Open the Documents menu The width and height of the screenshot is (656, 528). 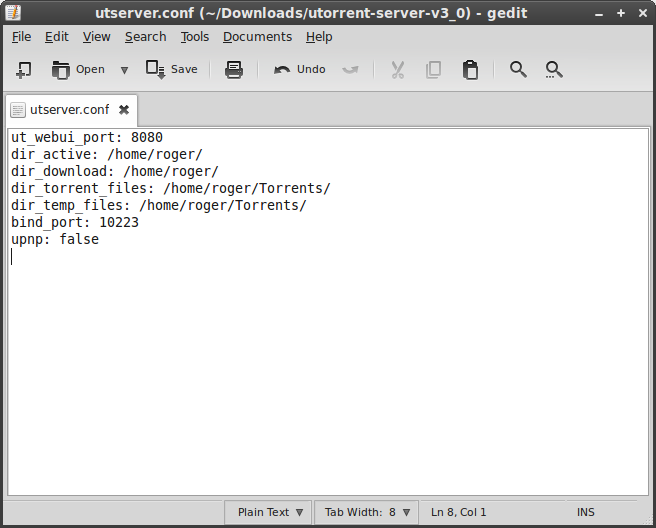257,37
